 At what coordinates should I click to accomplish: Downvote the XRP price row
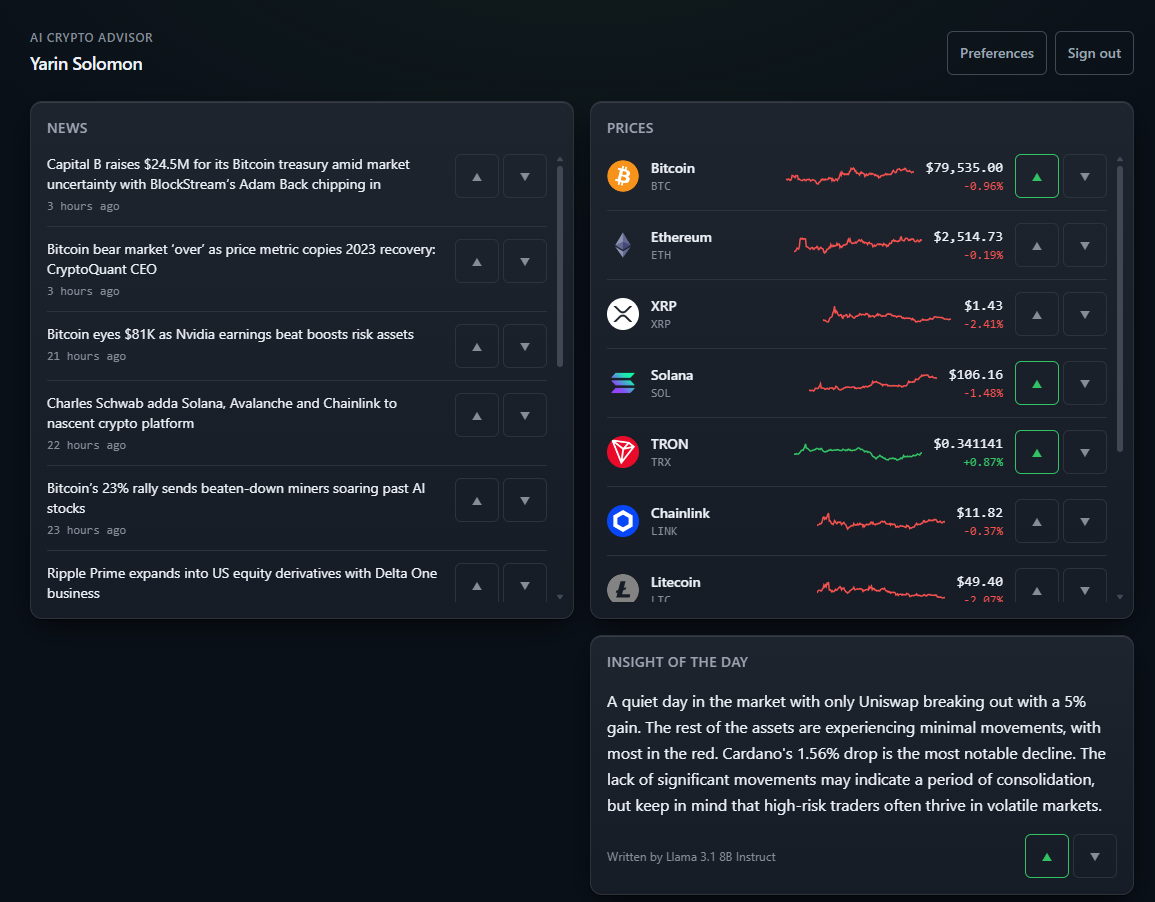click(x=1084, y=314)
